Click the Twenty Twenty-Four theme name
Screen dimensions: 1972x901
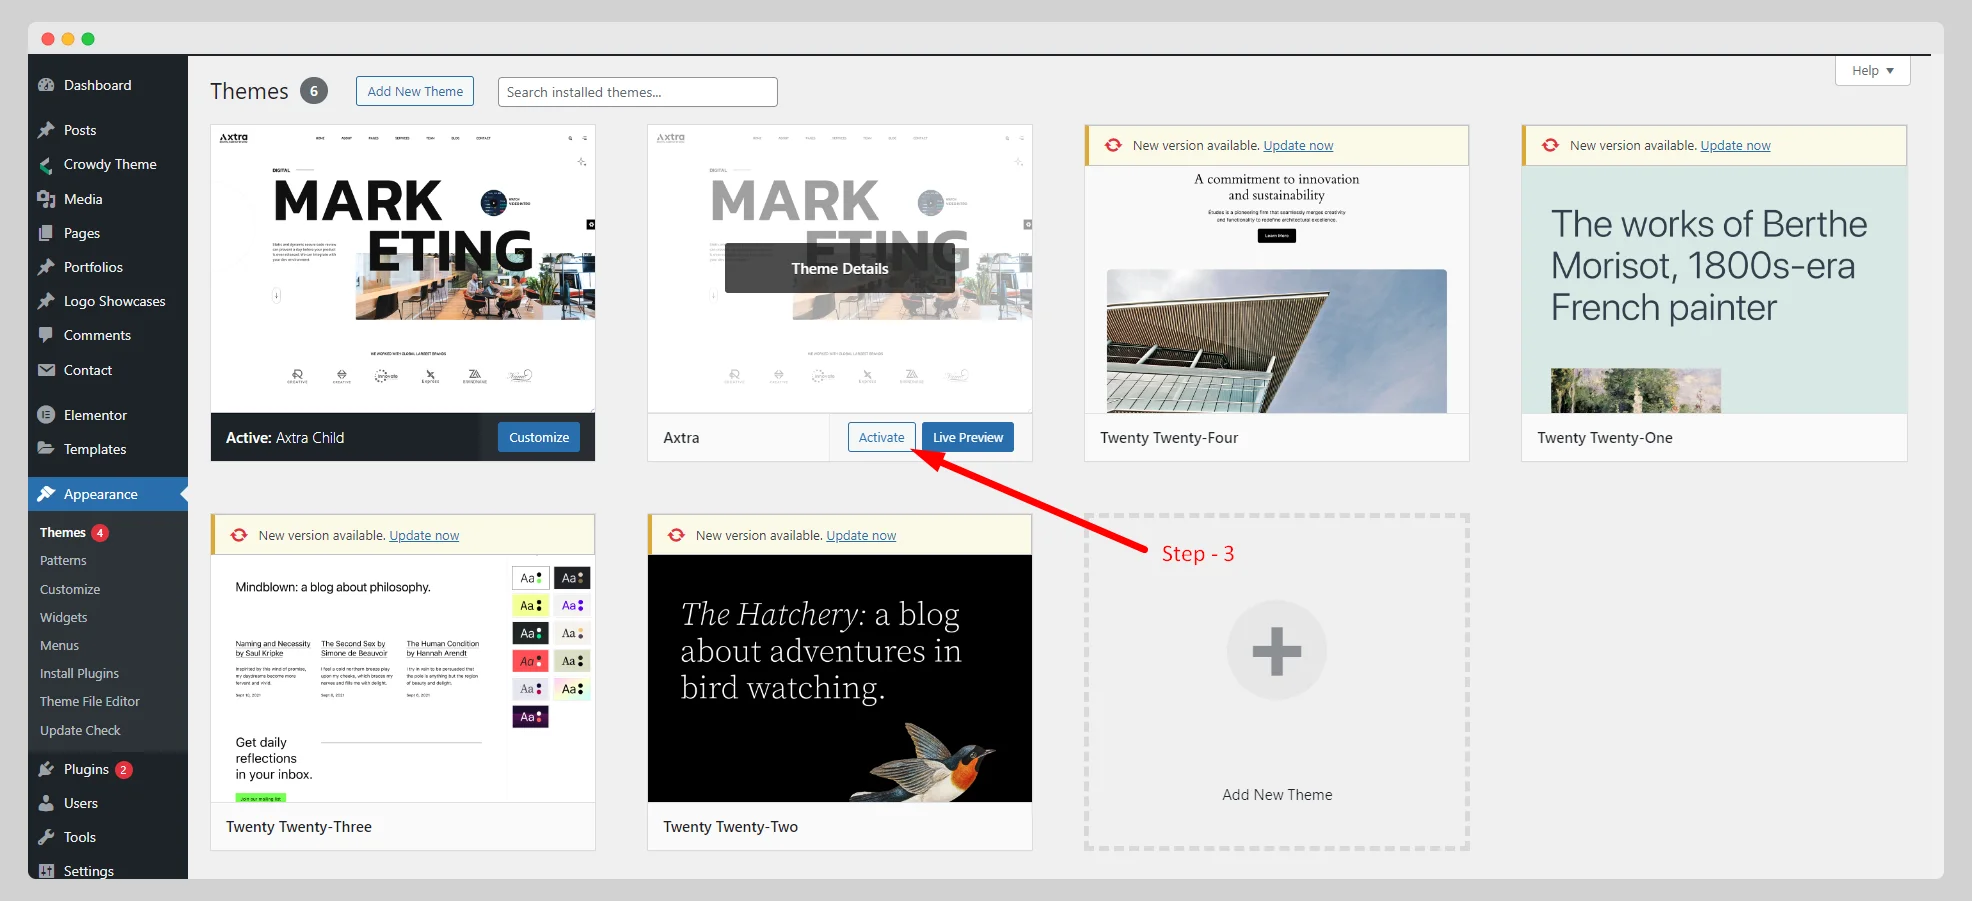1169,437
